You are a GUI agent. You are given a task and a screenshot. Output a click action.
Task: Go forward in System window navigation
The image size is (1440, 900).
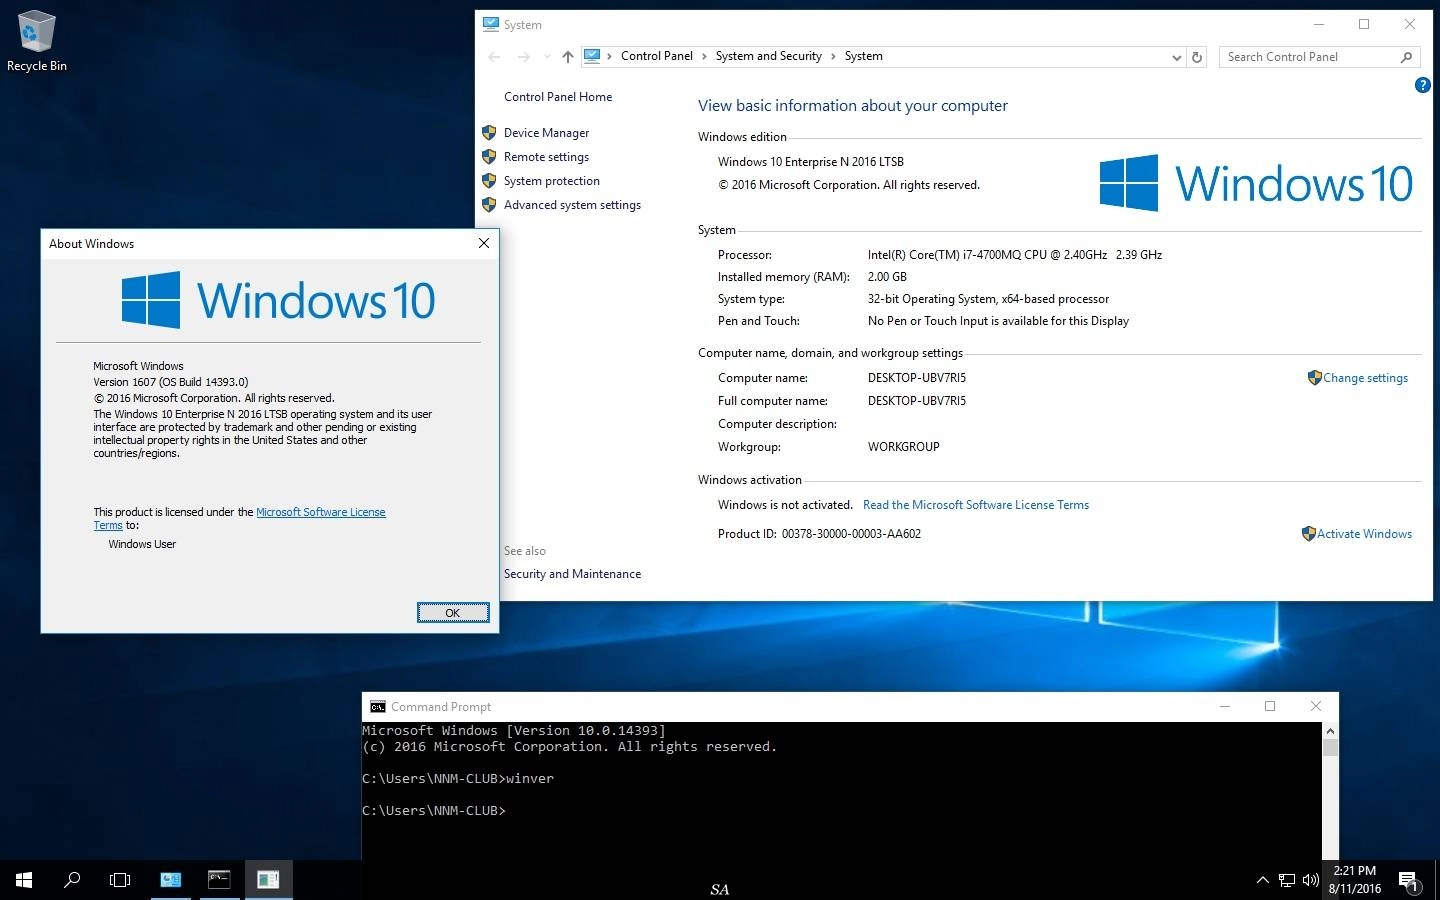[x=523, y=57]
